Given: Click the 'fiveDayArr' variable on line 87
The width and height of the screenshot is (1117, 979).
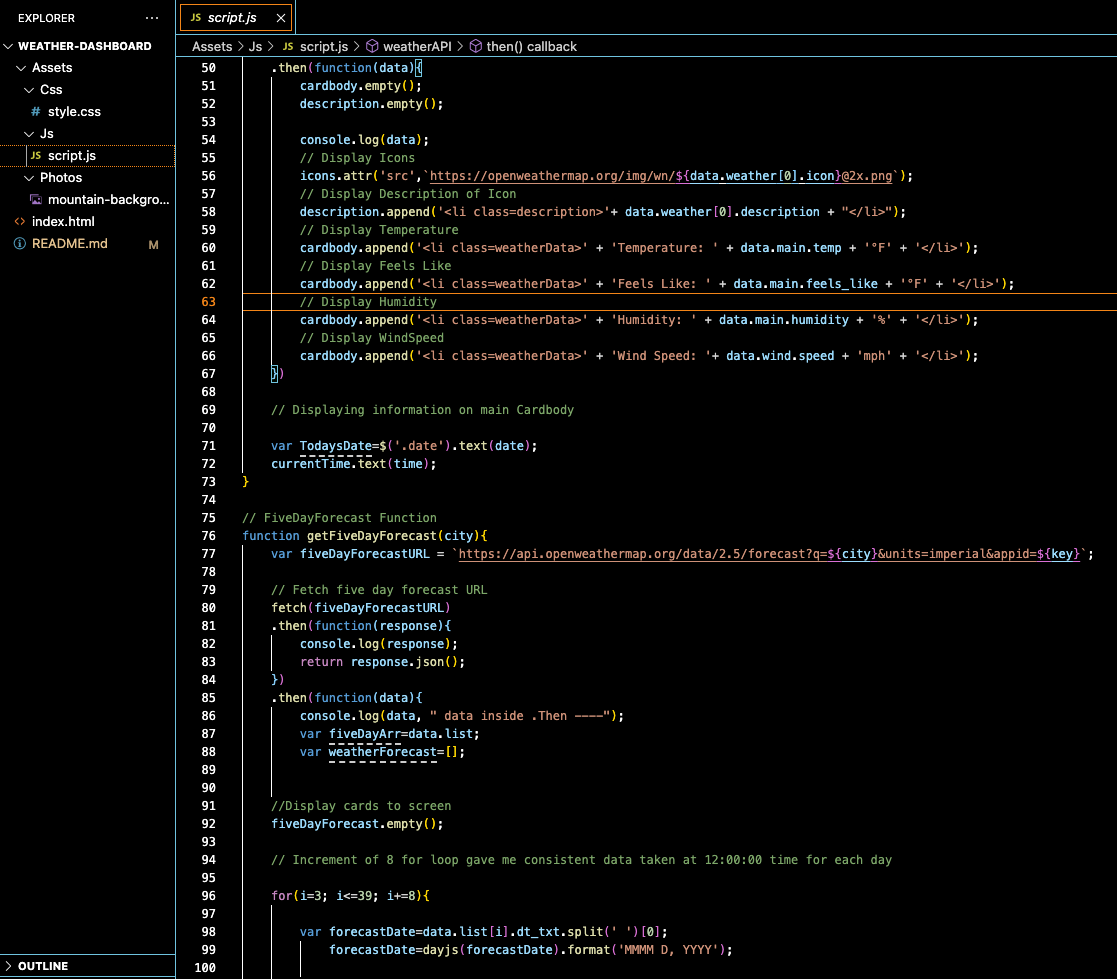Looking at the screenshot, I should pos(365,734).
